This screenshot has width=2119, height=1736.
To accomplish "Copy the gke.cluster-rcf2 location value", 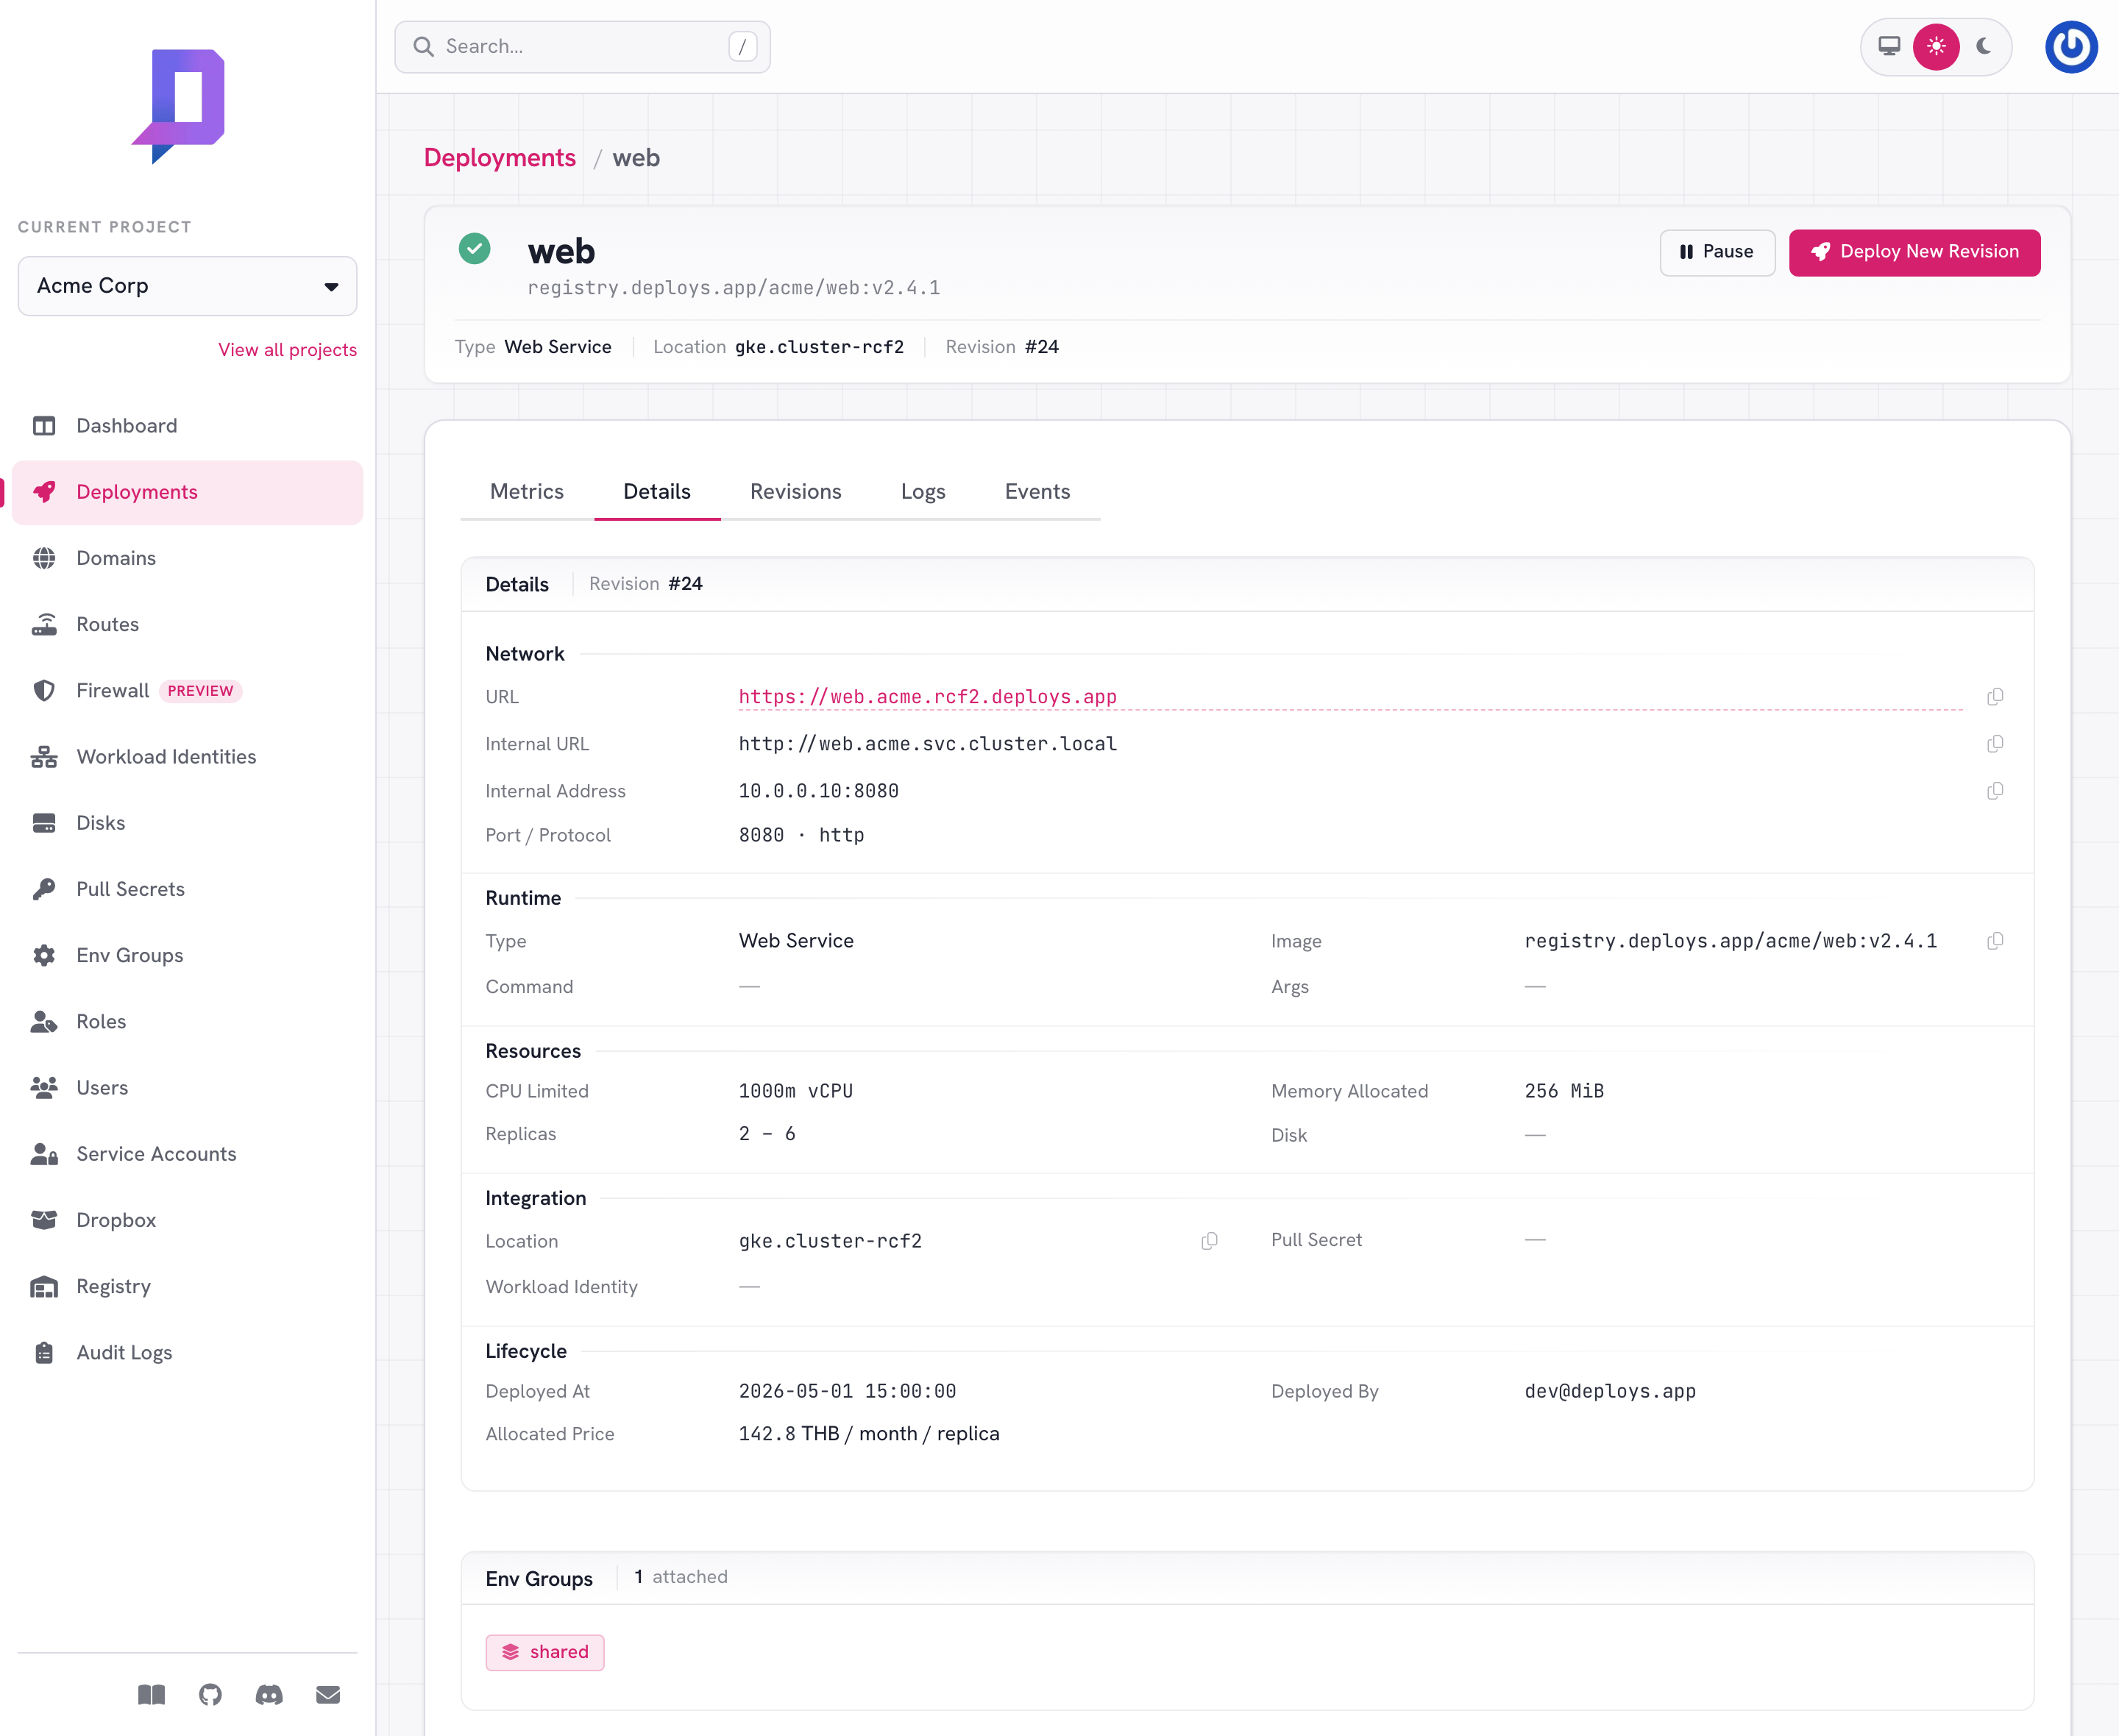I will 1209,1241.
